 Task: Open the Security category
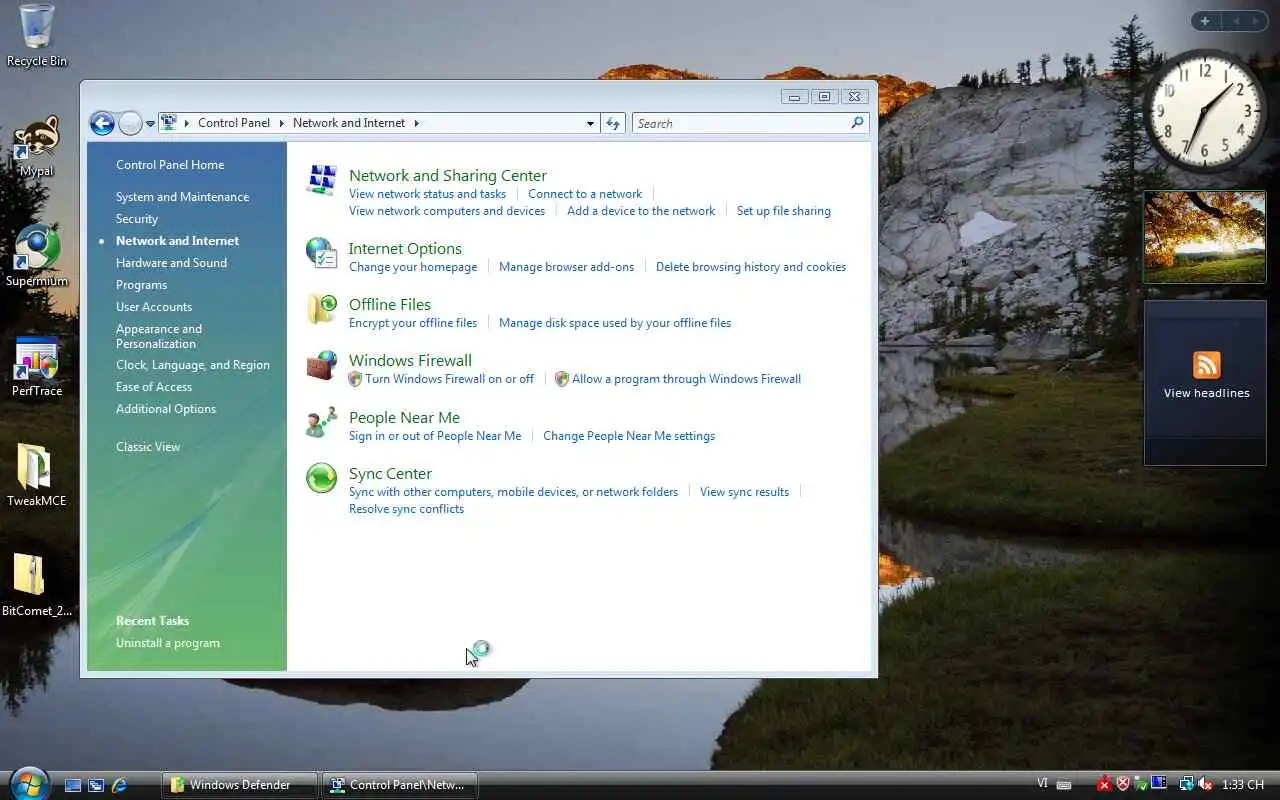tap(137, 219)
